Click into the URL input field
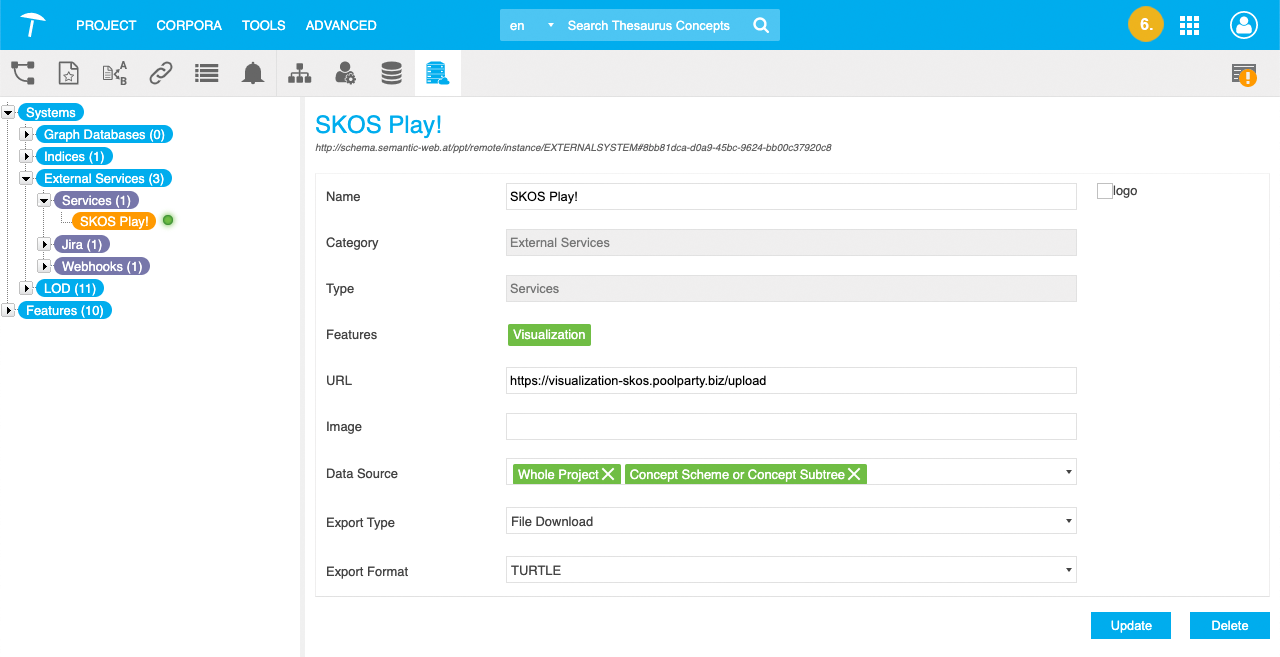The image size is (1280, 657). [791, 381]
